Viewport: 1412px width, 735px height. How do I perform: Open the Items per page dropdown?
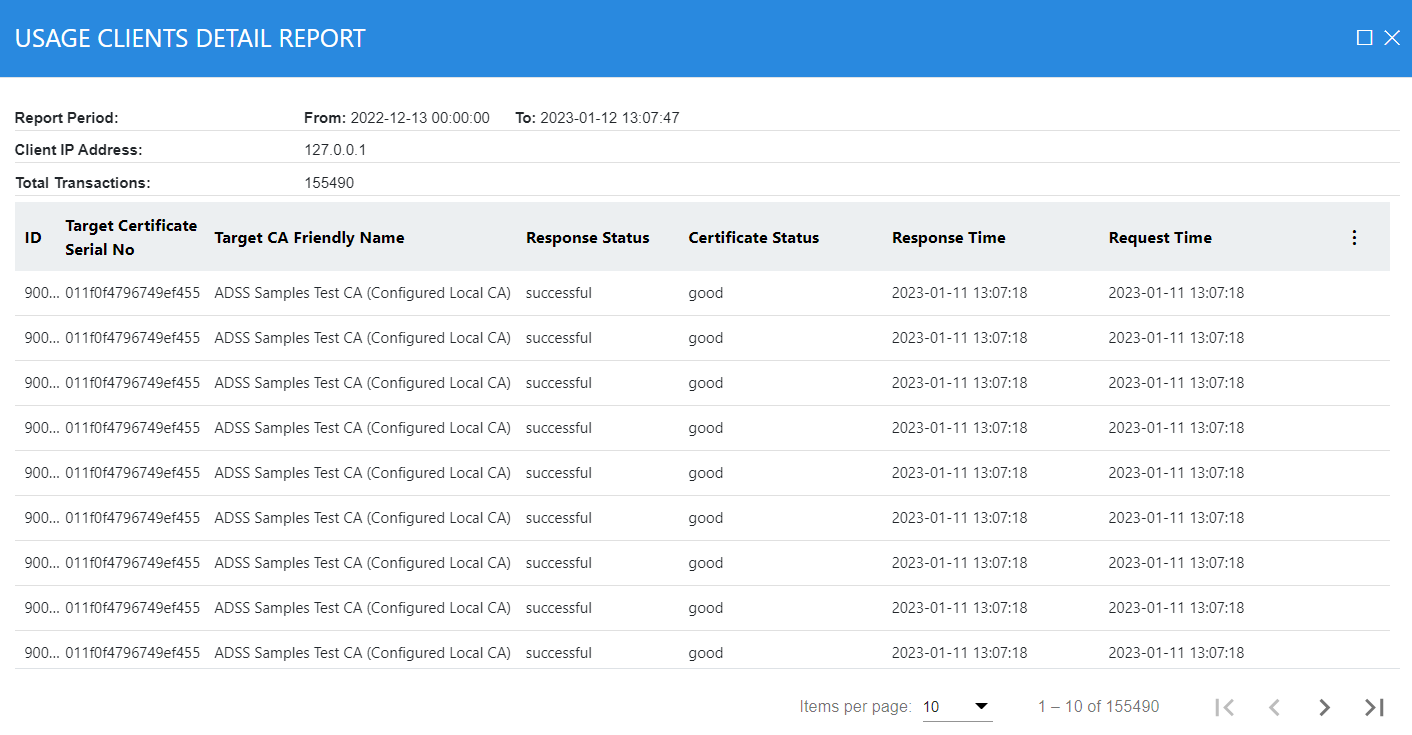click(955, 707)
